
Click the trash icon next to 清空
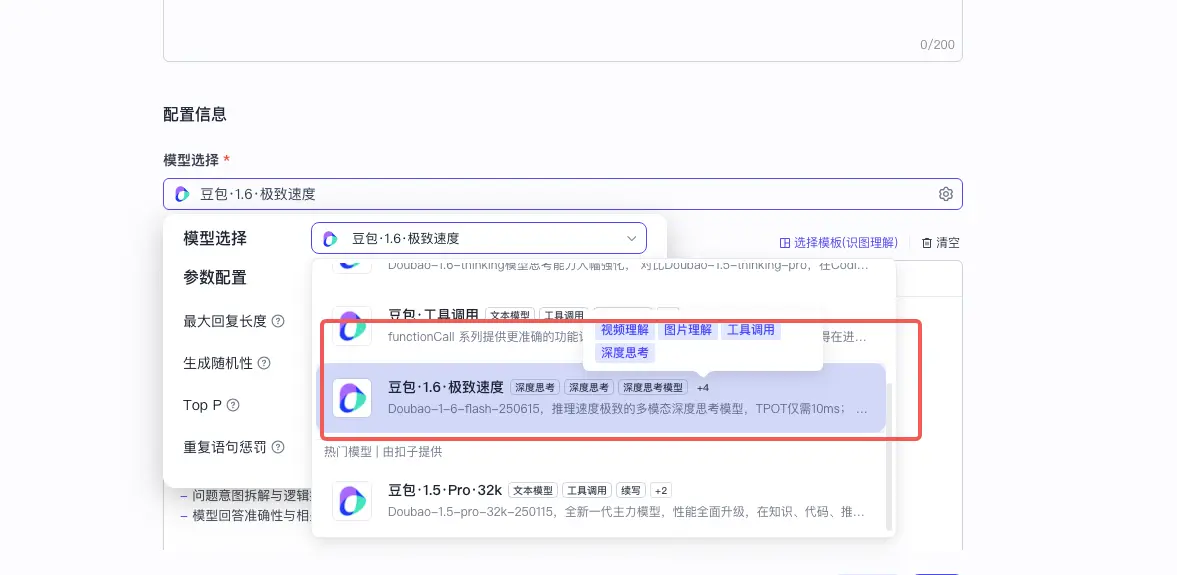coord(927,243)
